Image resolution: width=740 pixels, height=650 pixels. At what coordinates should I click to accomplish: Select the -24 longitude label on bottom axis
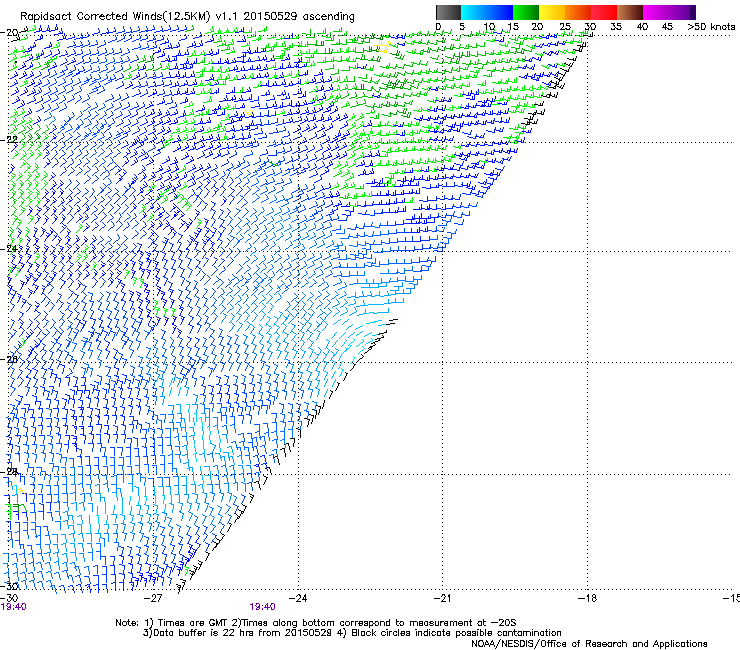298,598
